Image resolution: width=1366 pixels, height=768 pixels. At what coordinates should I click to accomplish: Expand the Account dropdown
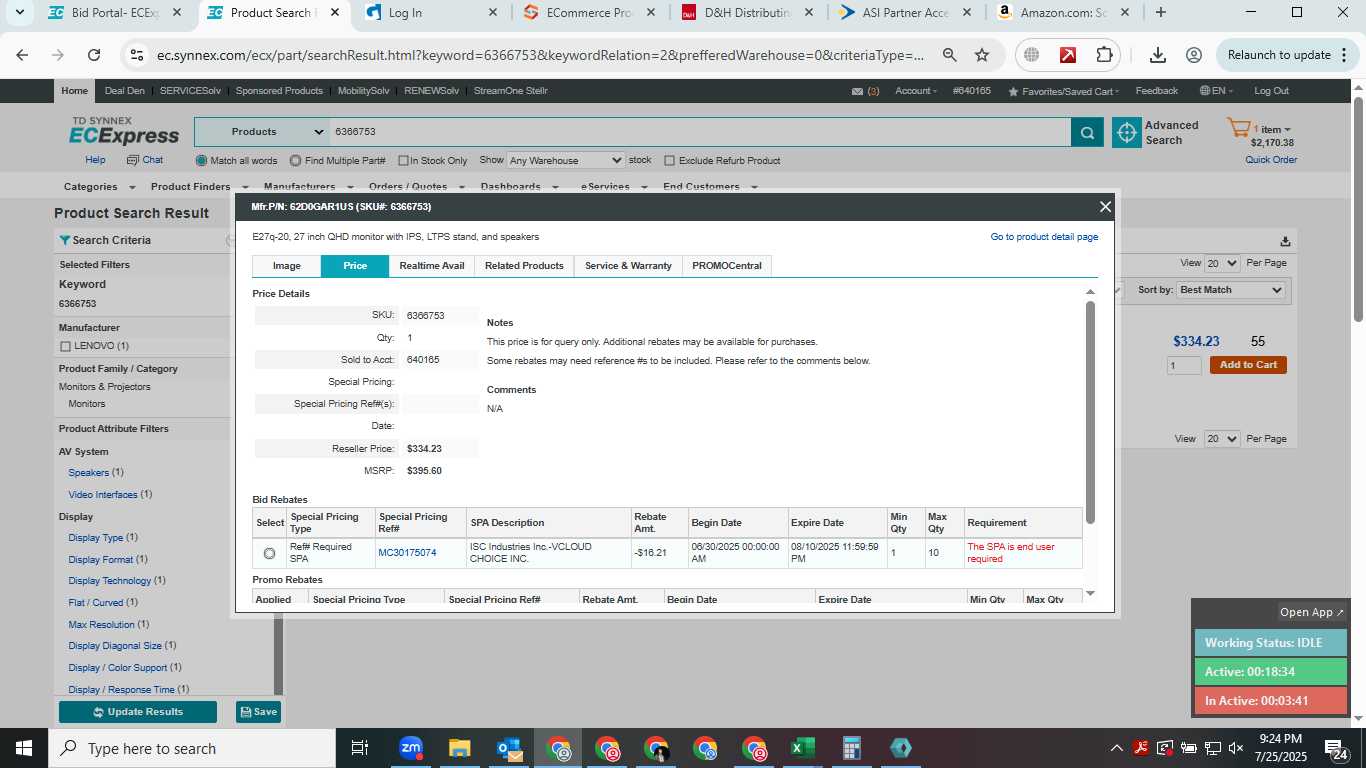point(916,91)
